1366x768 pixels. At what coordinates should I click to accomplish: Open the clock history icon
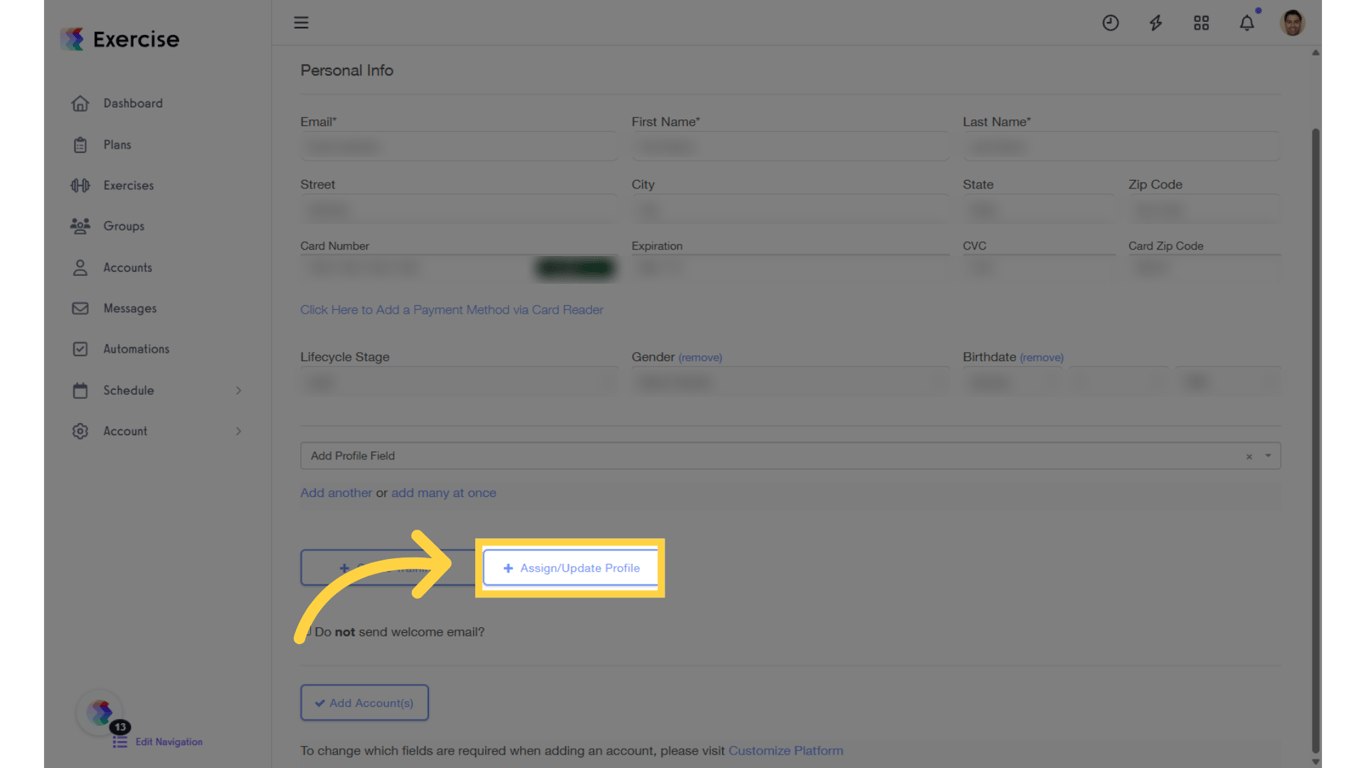tap(1110, 22)
